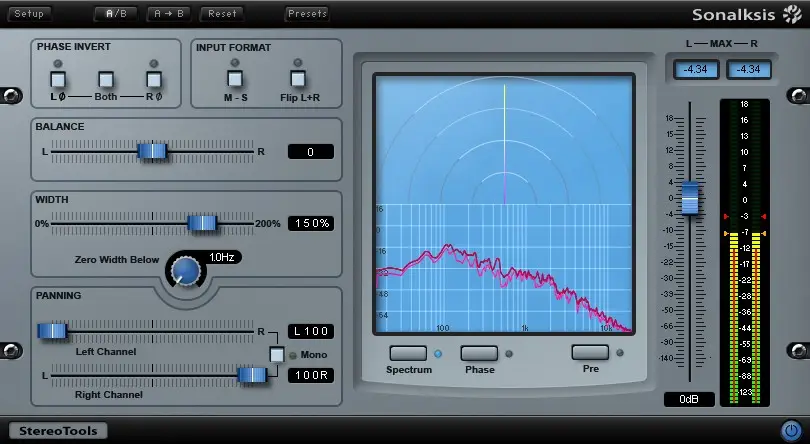This screenshot has height=444, width=810.
Task: Enable the Phase display button
Action: click(479, 354)
